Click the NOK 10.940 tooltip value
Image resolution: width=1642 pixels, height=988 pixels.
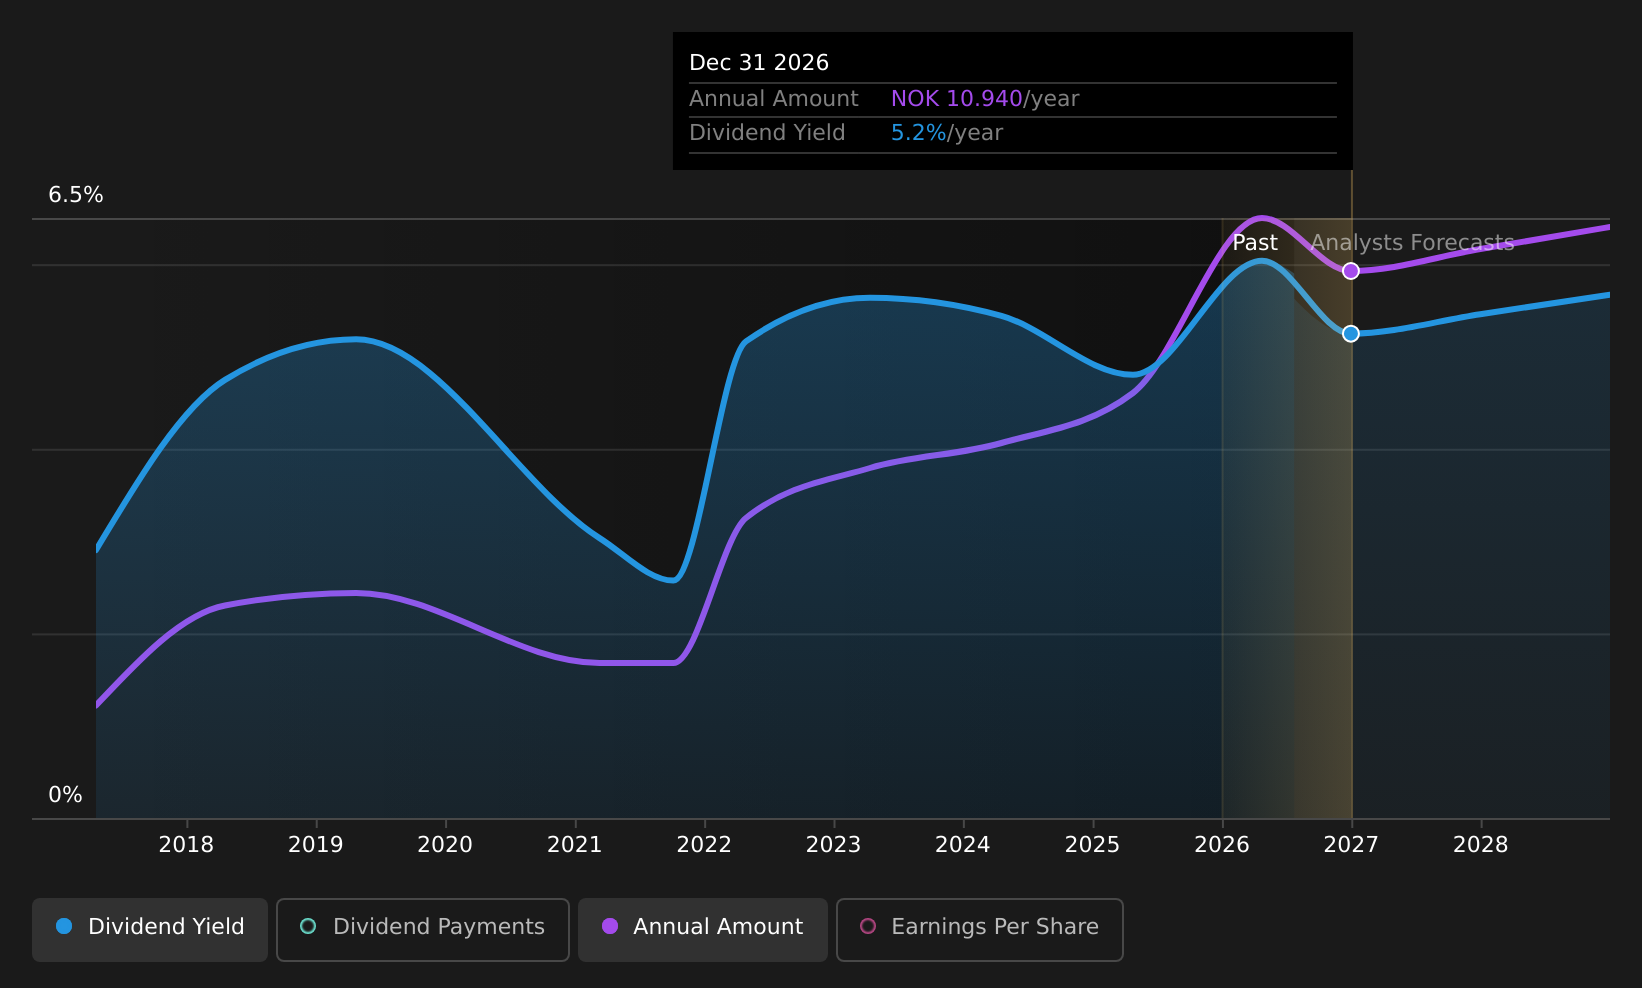pos(956,99)
